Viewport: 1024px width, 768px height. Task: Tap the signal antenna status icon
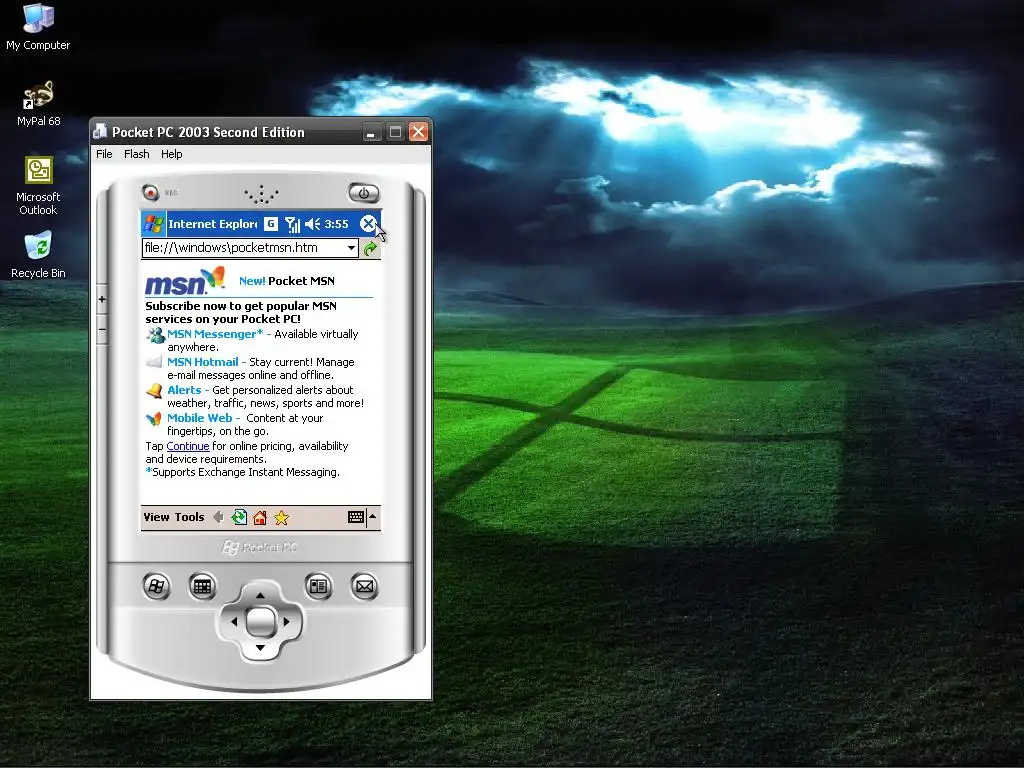(292, 224)
